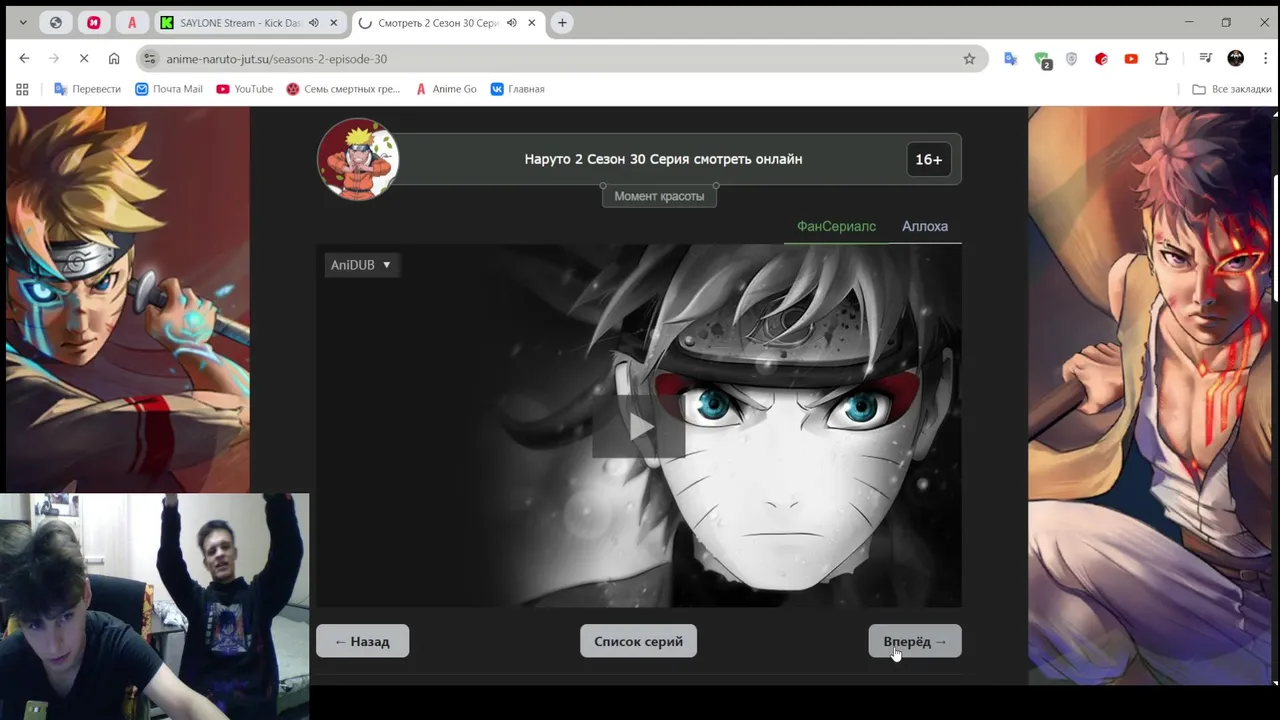Go to previous episode with Назад
1280x720 pixels.
362,641
